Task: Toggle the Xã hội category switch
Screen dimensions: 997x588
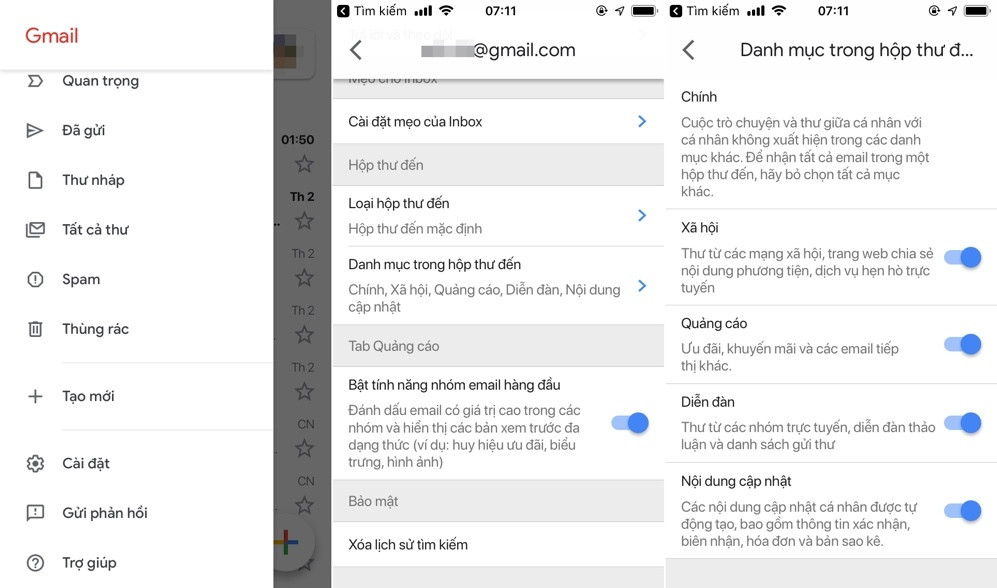Action: (x=961, y=257)
